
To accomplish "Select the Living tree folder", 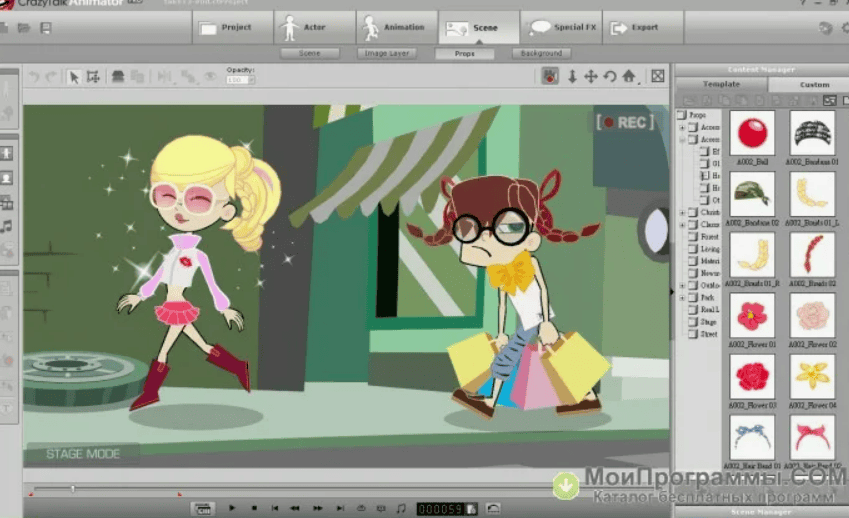I will click(x=704, y=249).
